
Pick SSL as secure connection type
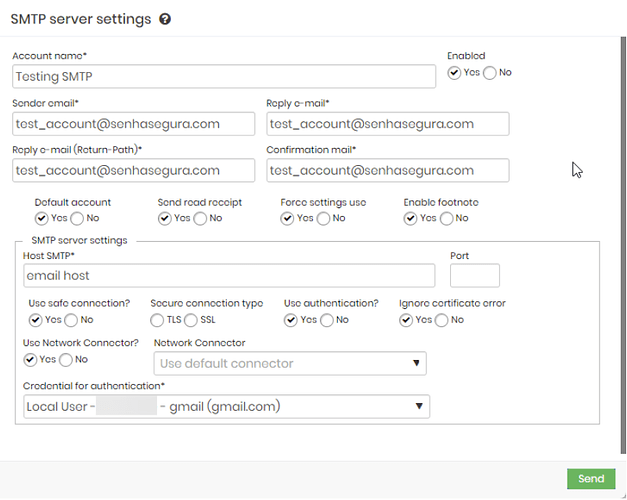(x=191, y=320)
